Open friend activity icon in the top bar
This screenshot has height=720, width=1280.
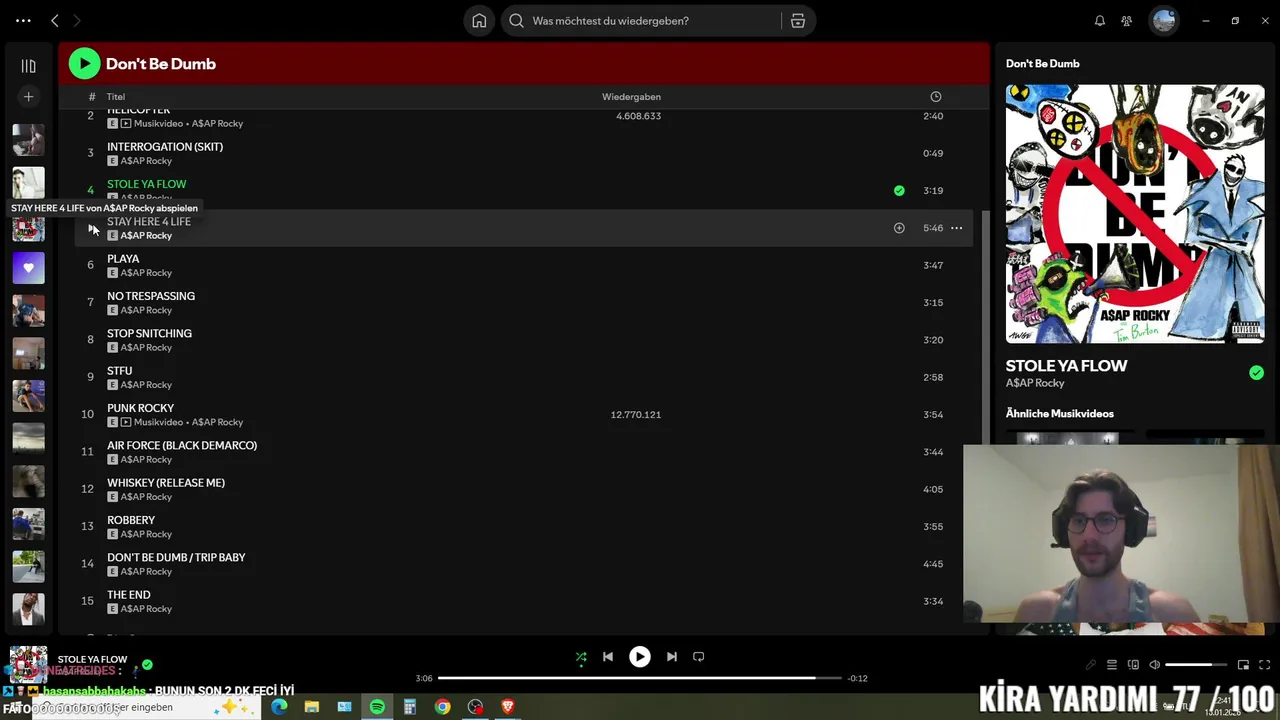(x=1127, y=21)
